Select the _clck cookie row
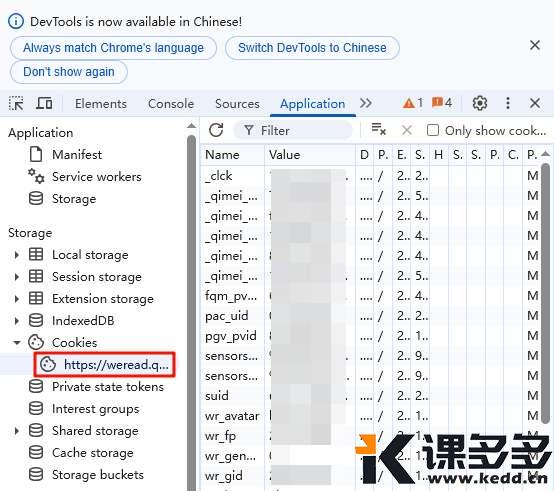Image resolution: width=554 pixels, height=491 pixels. point(370,176)
